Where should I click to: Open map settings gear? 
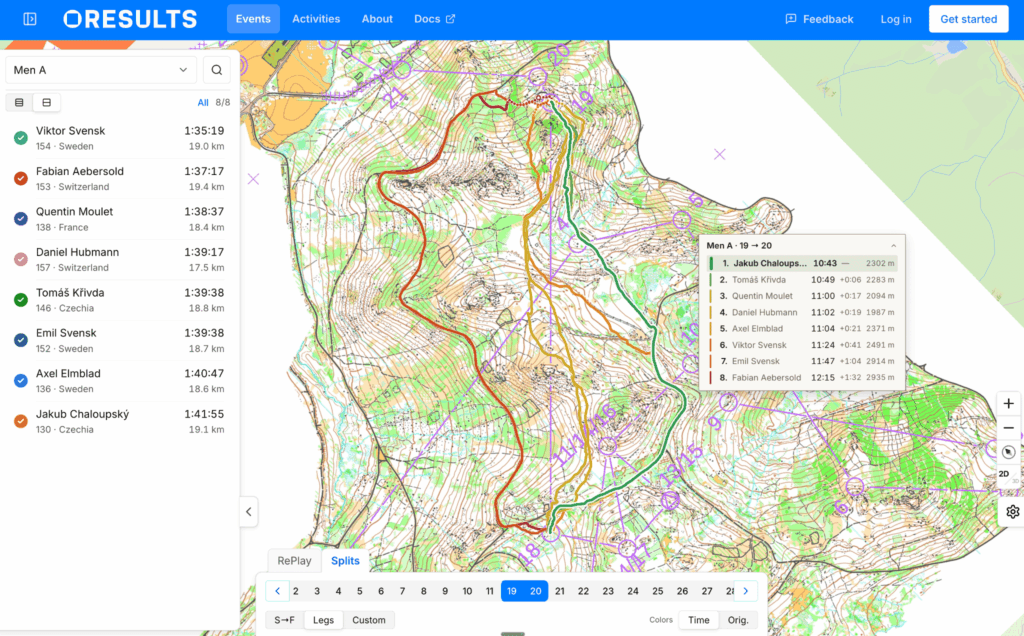1012,512
